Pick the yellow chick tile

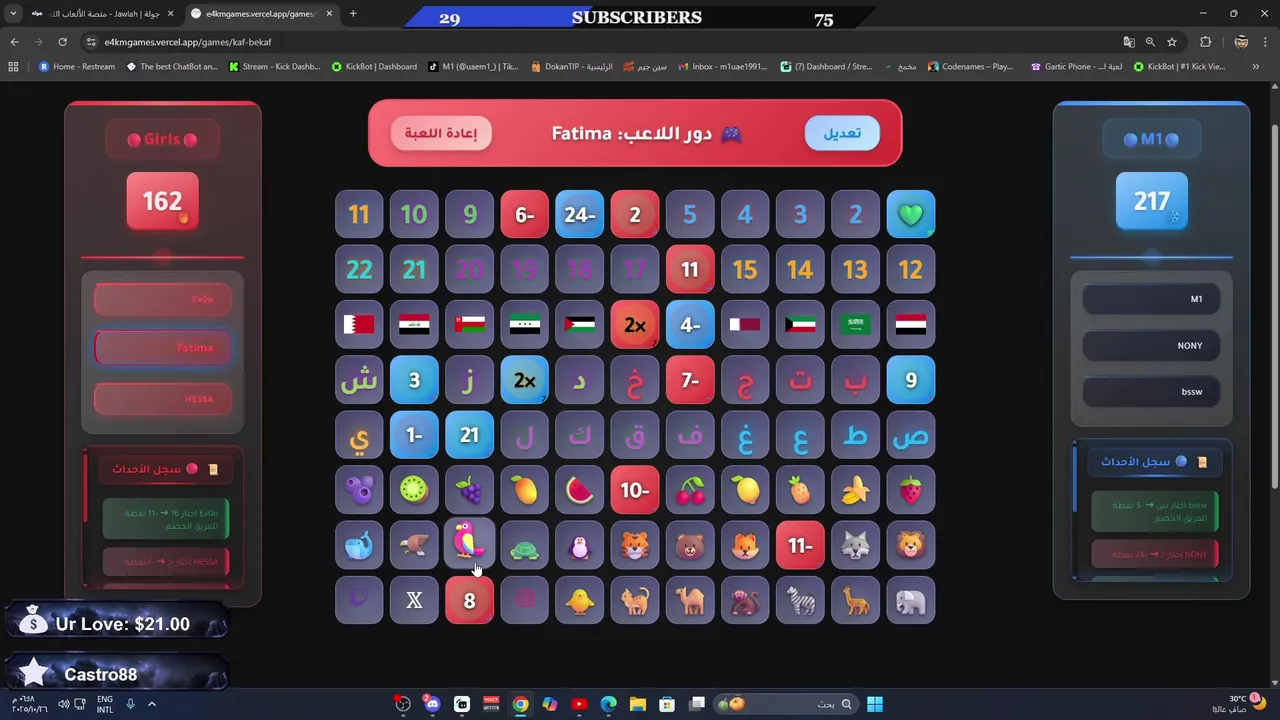[x=580, y=600]
